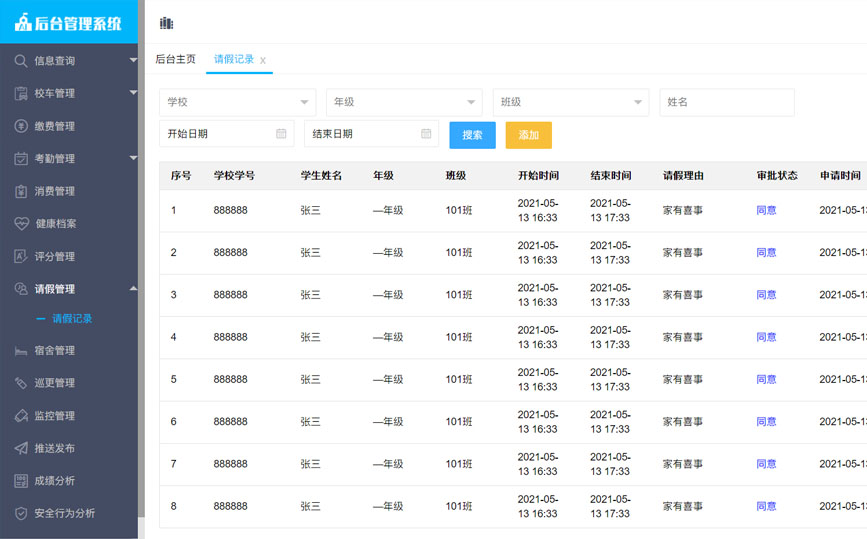Click 同意 status link in row 4
This screenshot has width=867, height=539.
tap(766, 337)
